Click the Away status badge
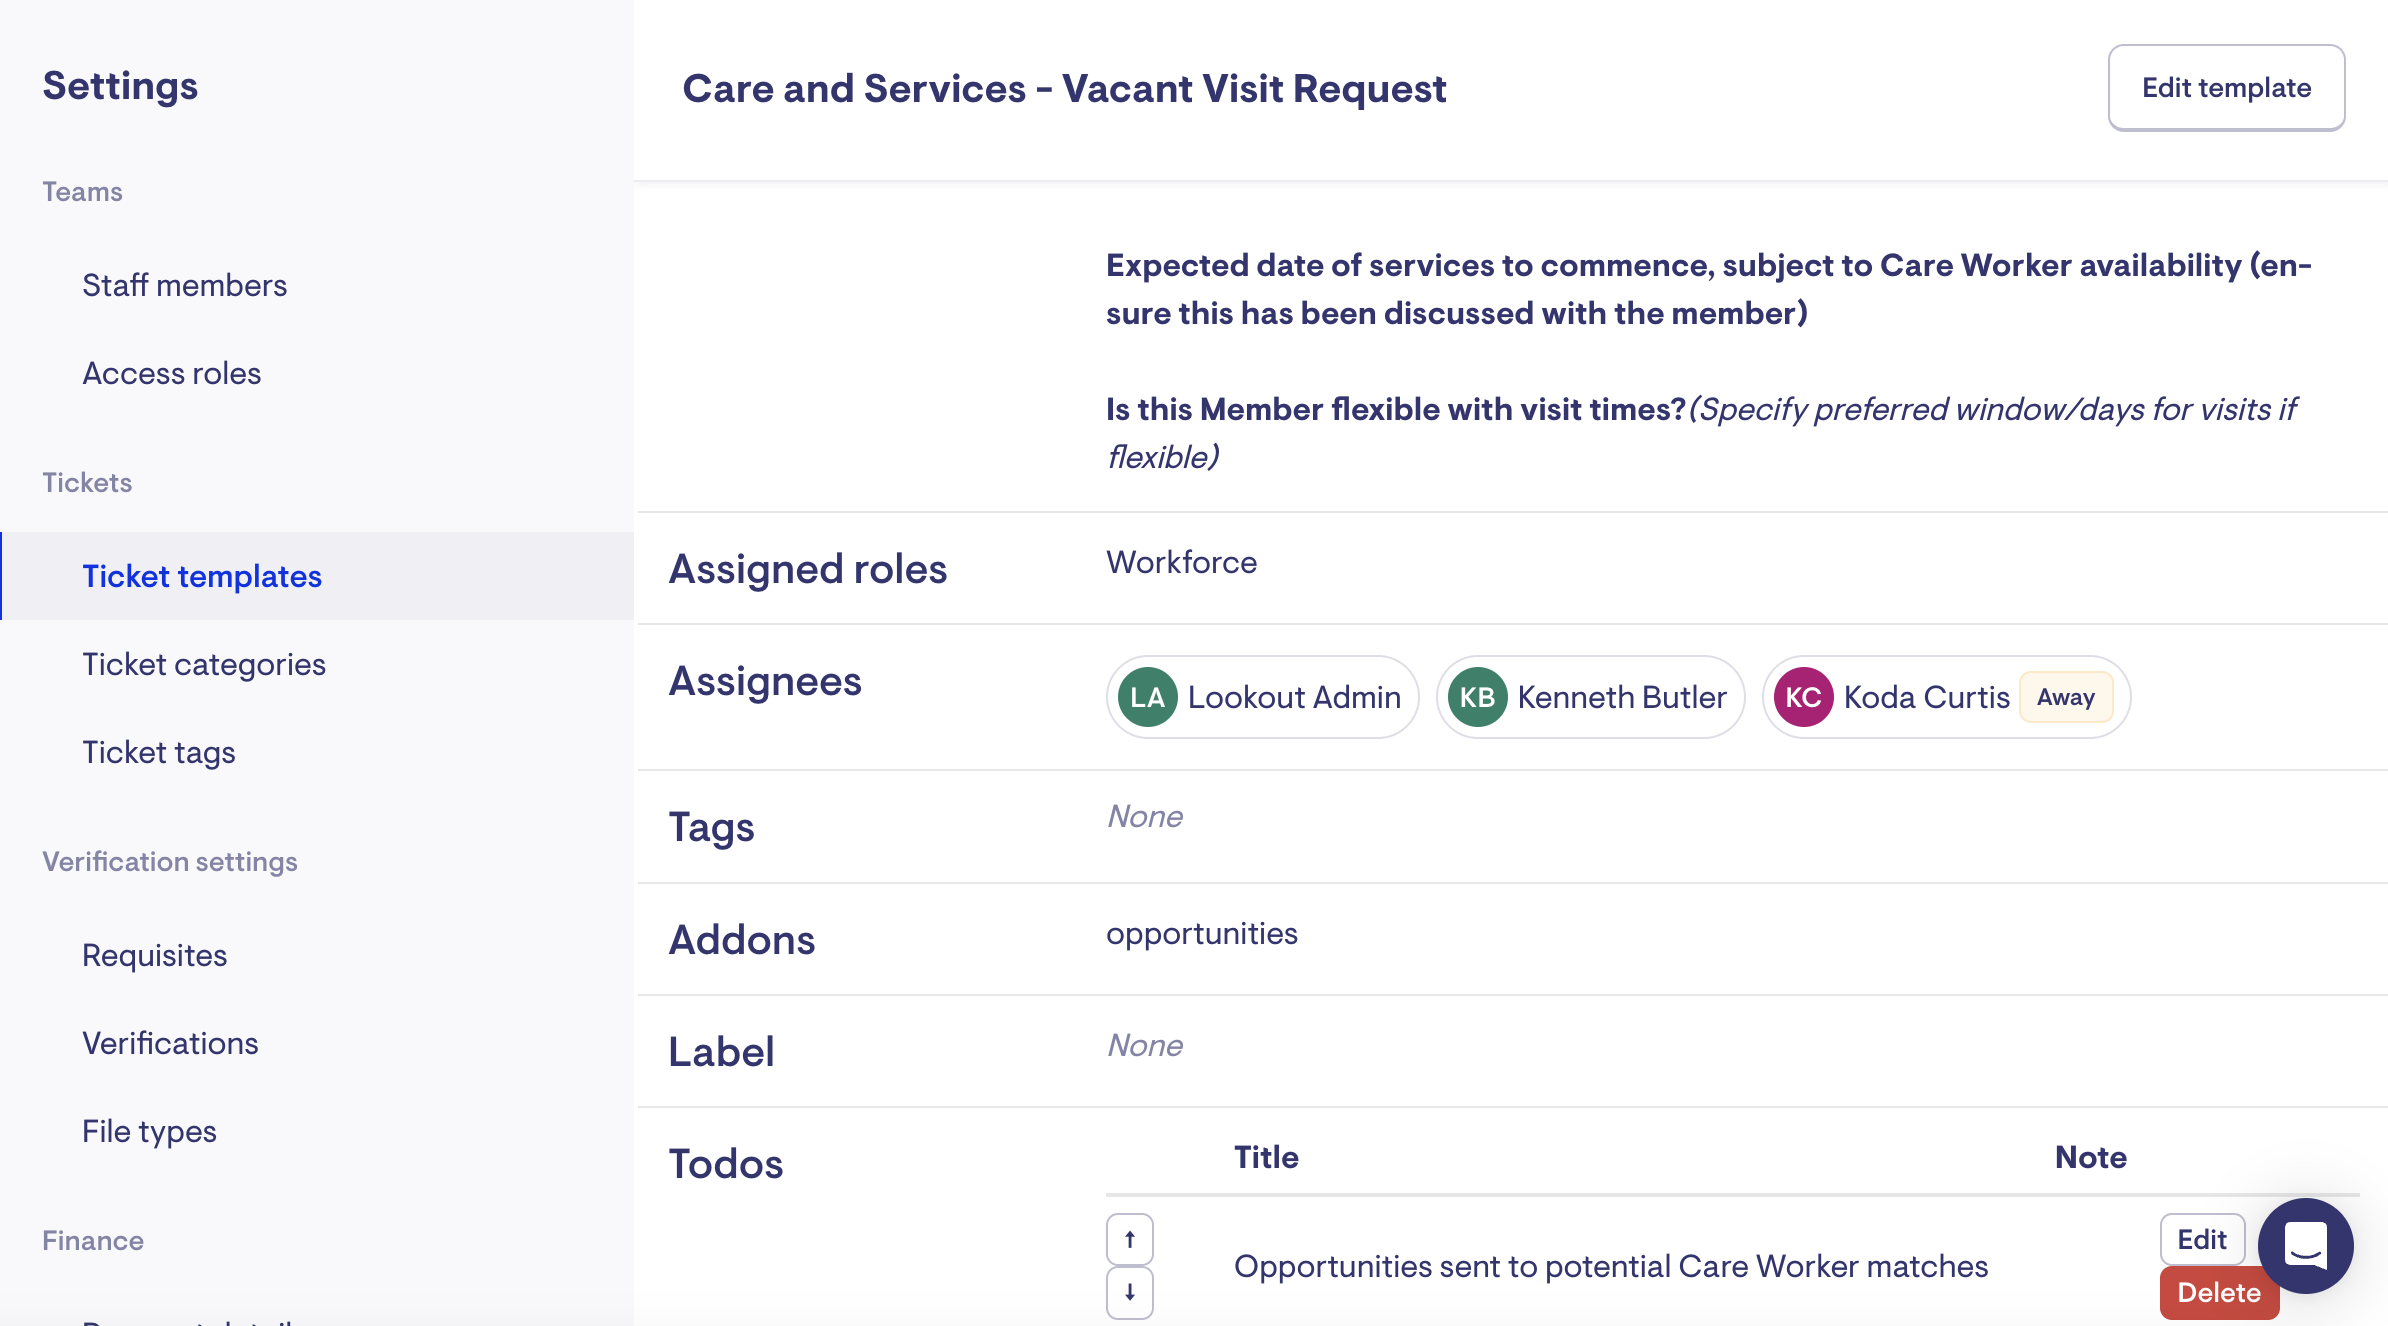 (x=2066, y=697)
